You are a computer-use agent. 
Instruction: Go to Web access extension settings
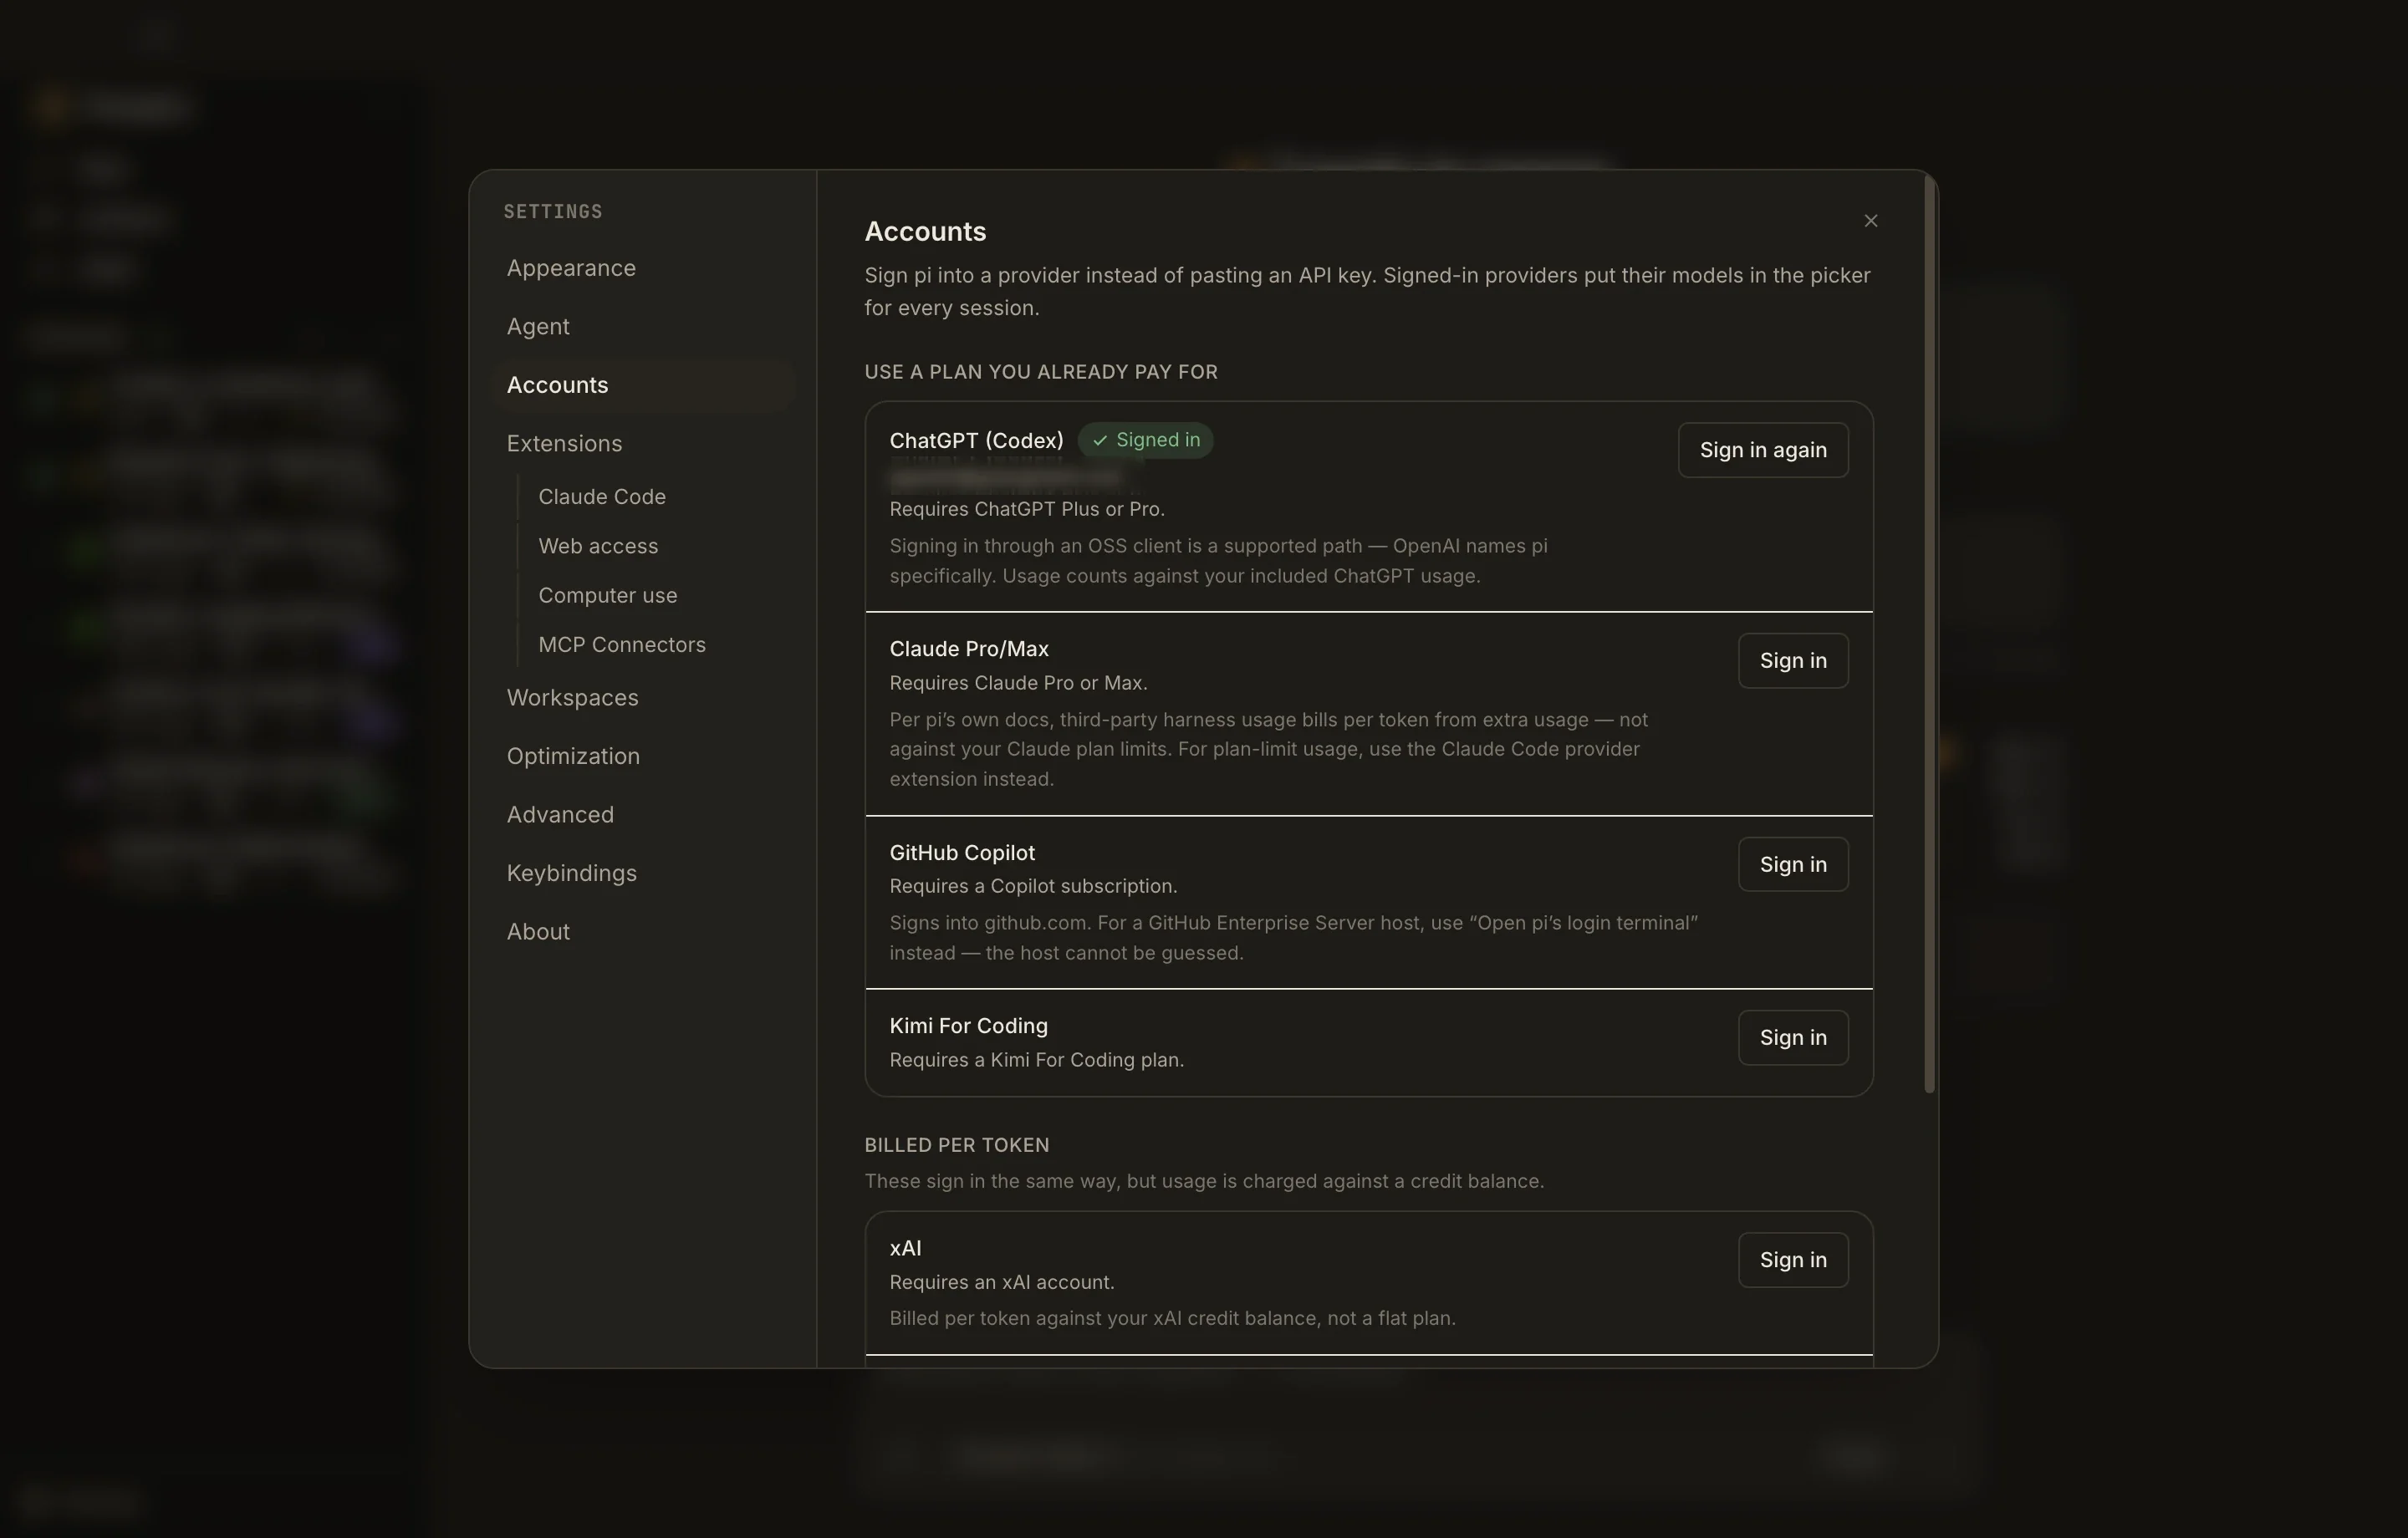click(598, 546)
